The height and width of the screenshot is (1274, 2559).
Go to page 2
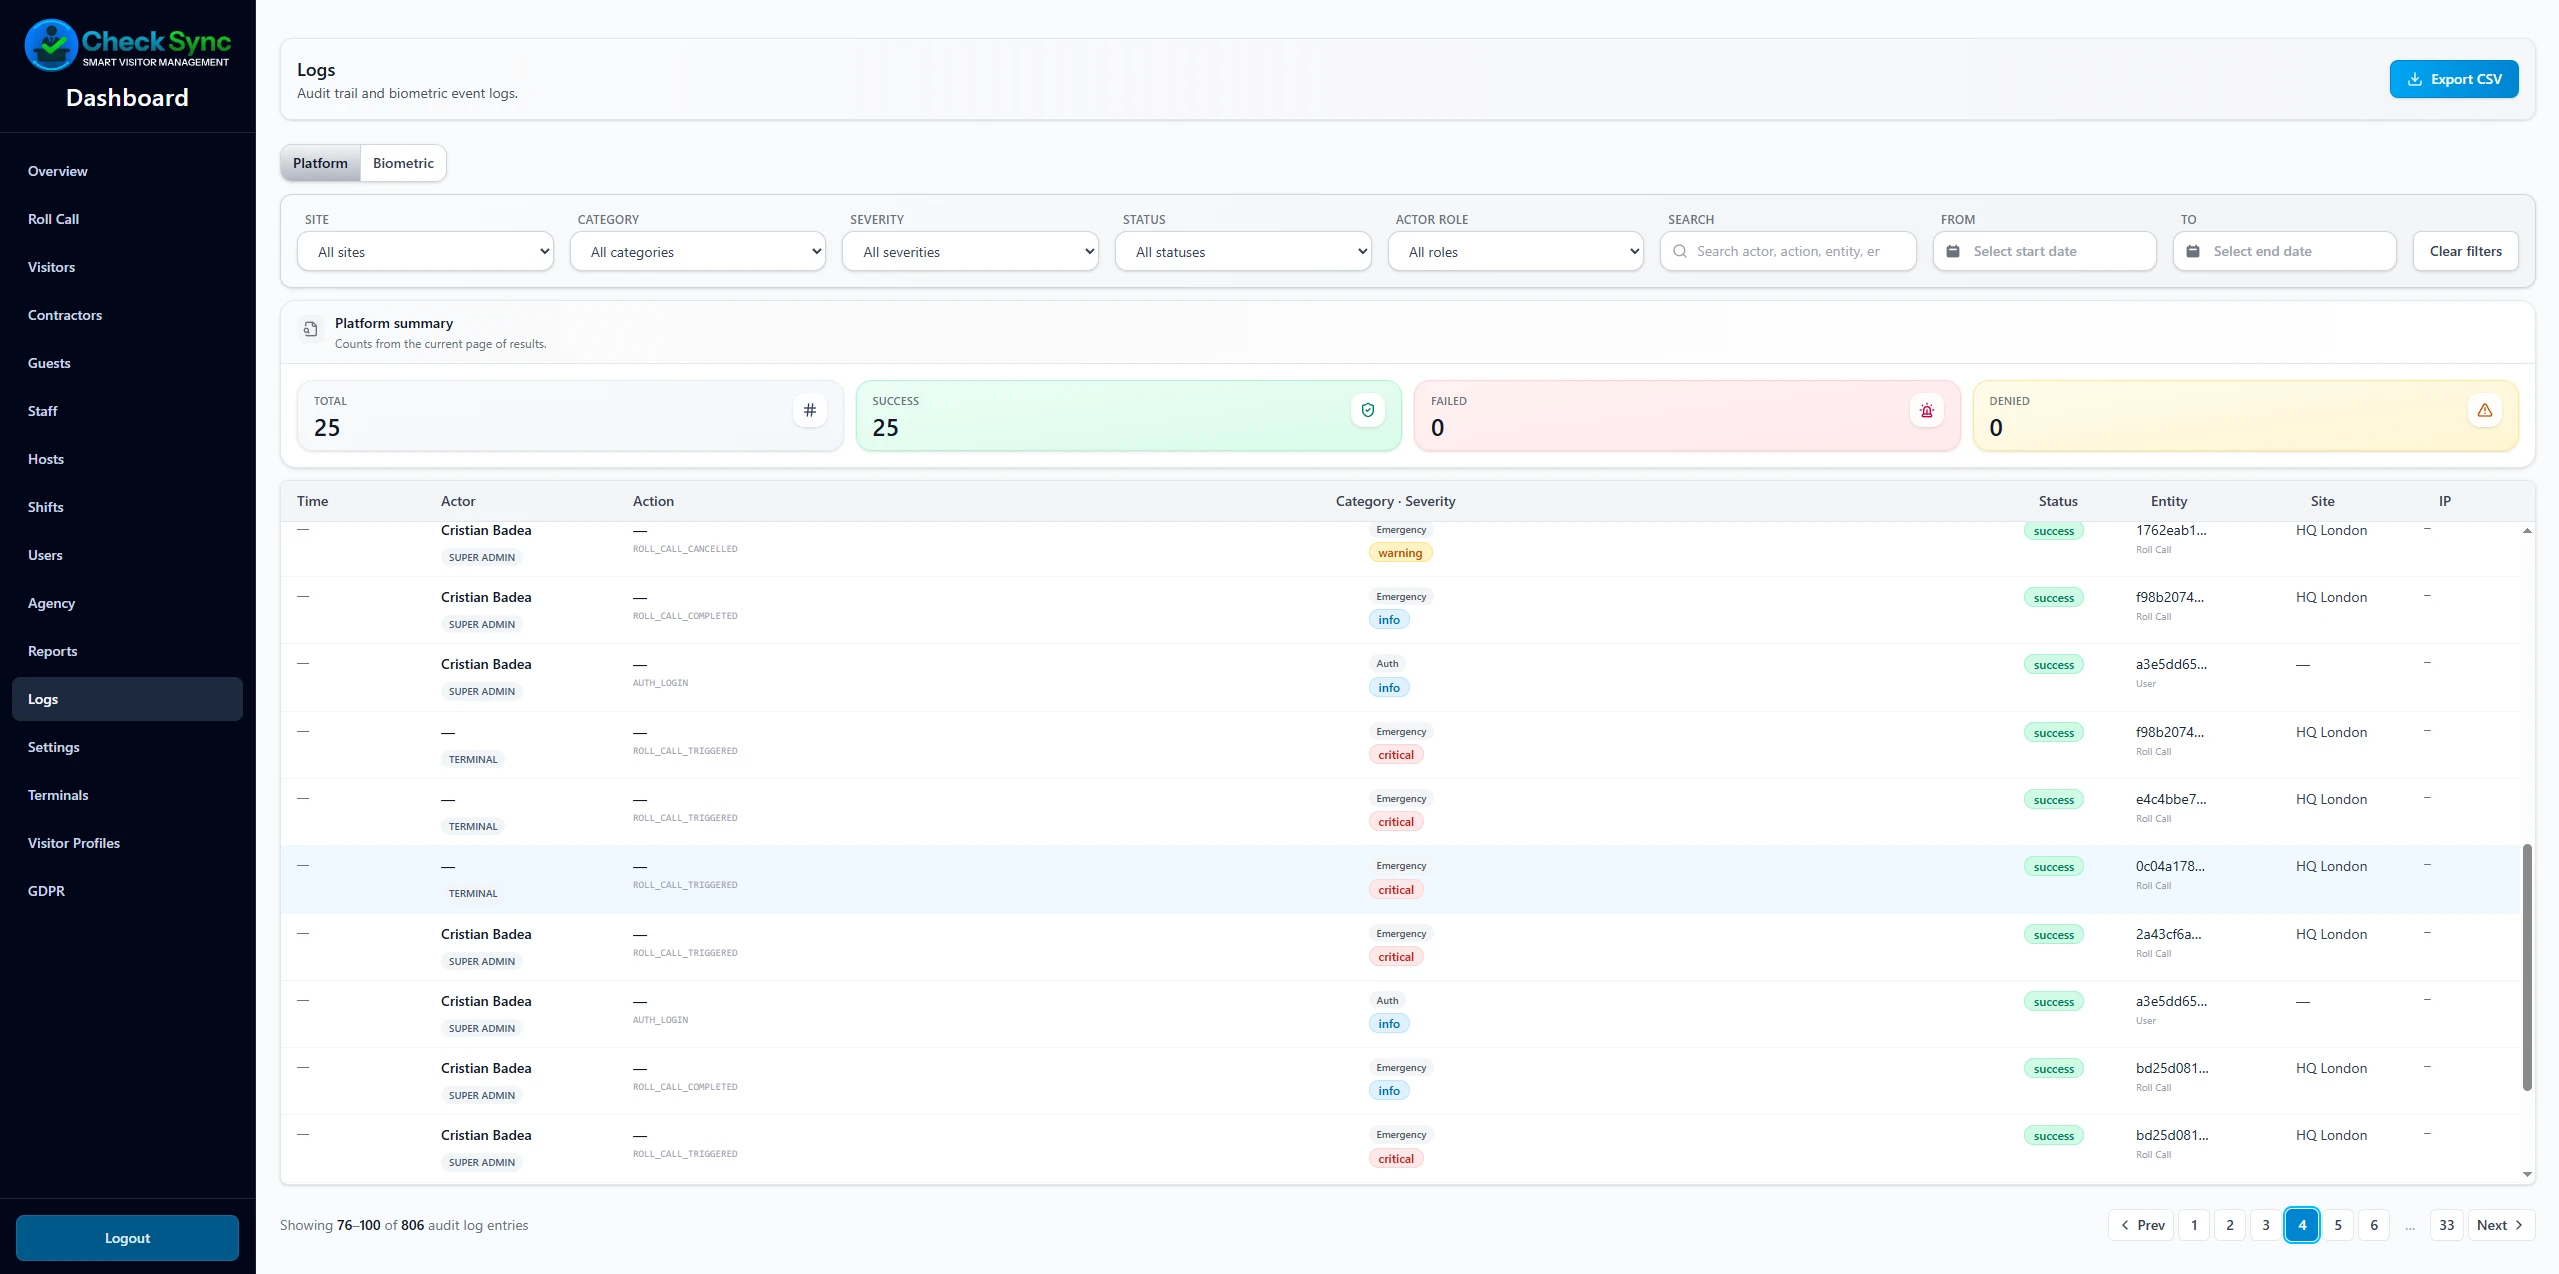(2230, 1225)
